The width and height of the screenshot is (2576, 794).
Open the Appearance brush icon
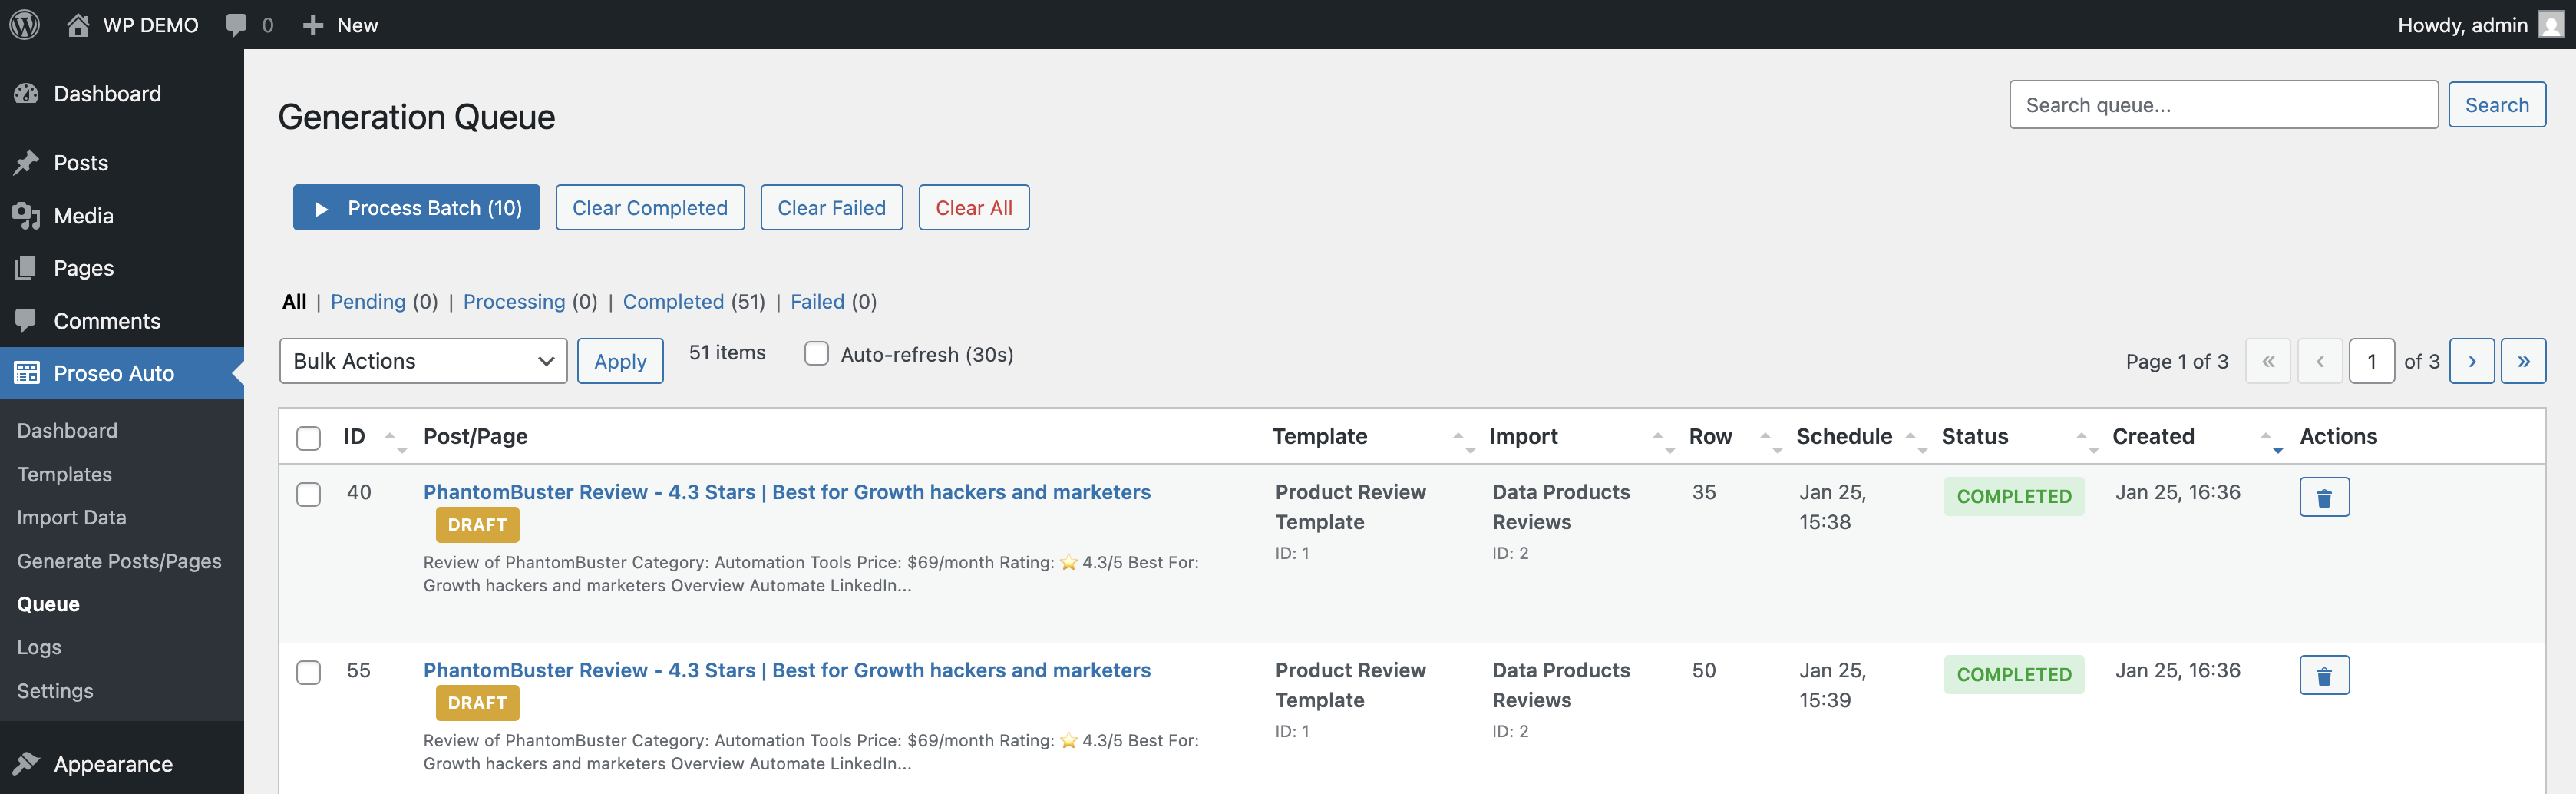pos(26,763)
